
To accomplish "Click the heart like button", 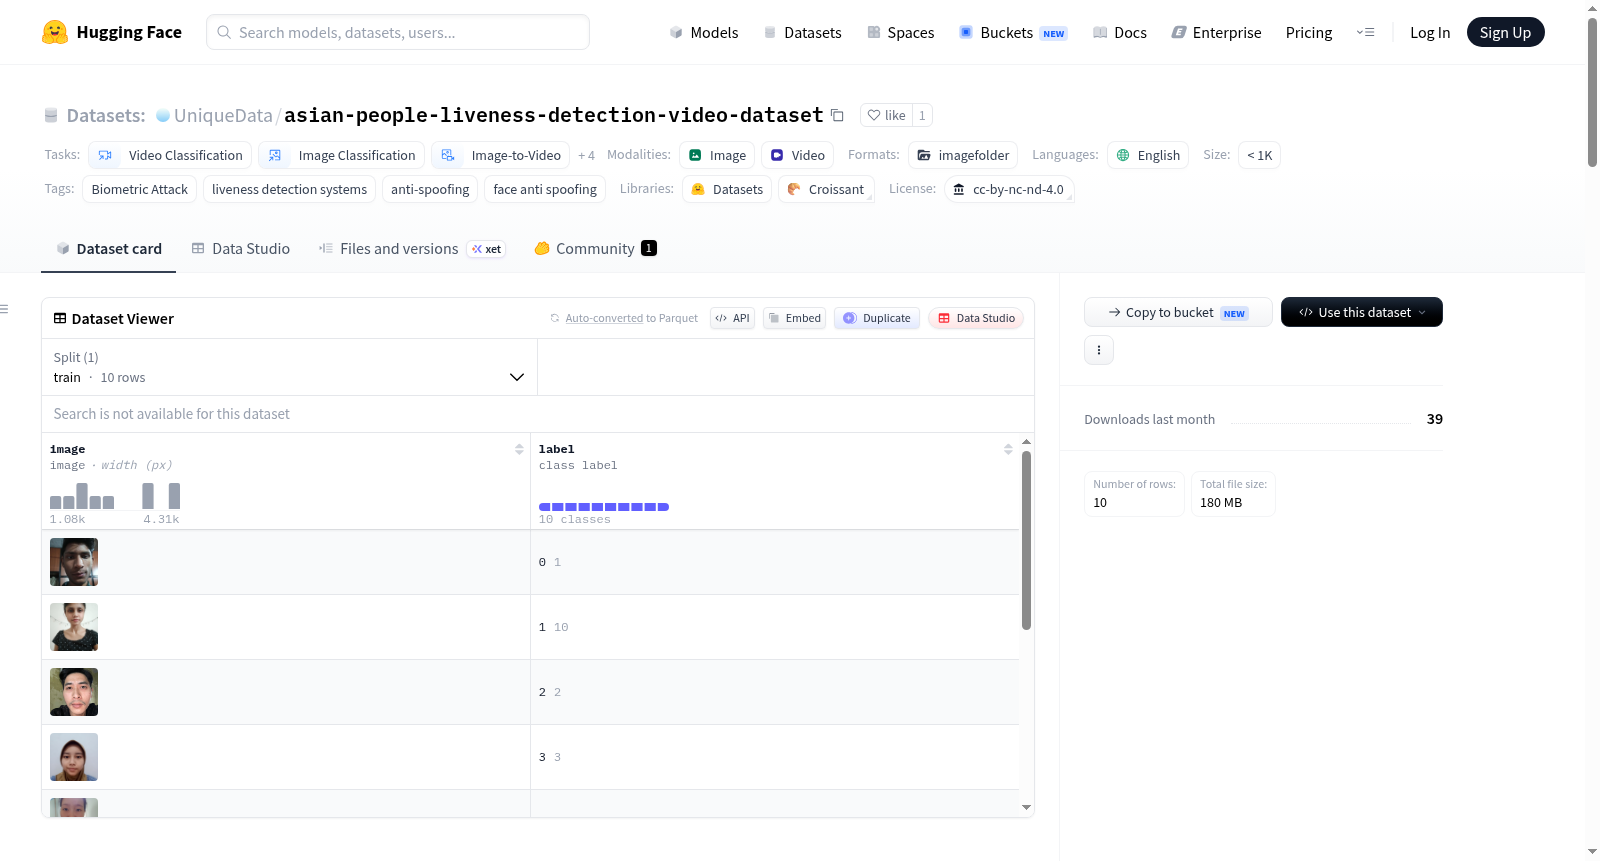I will point(886,115).
